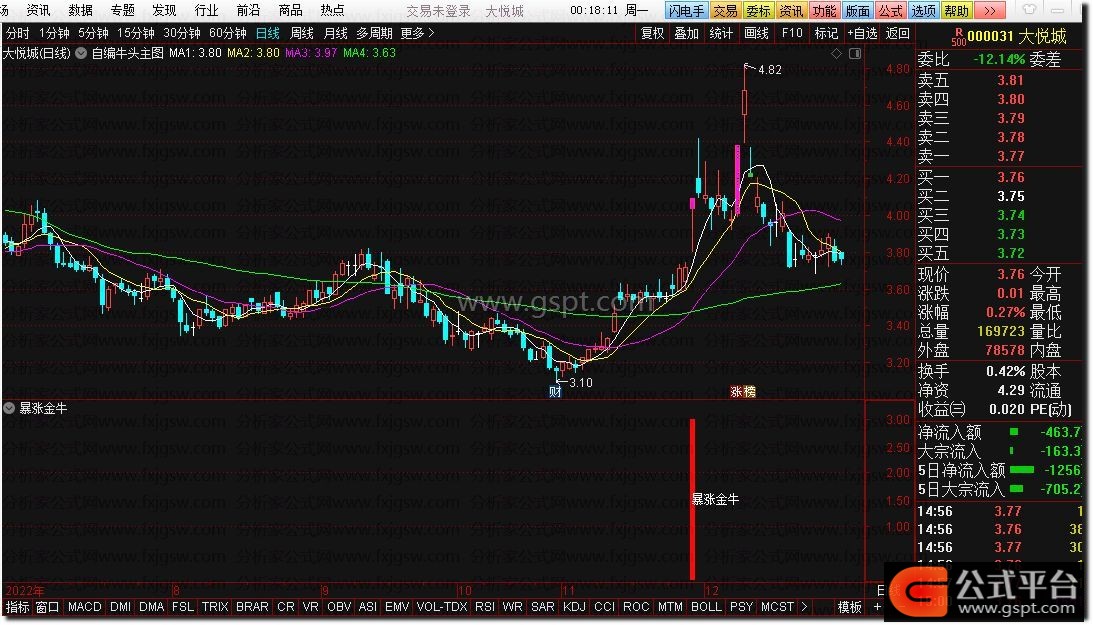
Task: Click the 财 marker below the 3.10 low
Action: click(x=555, y=391)
